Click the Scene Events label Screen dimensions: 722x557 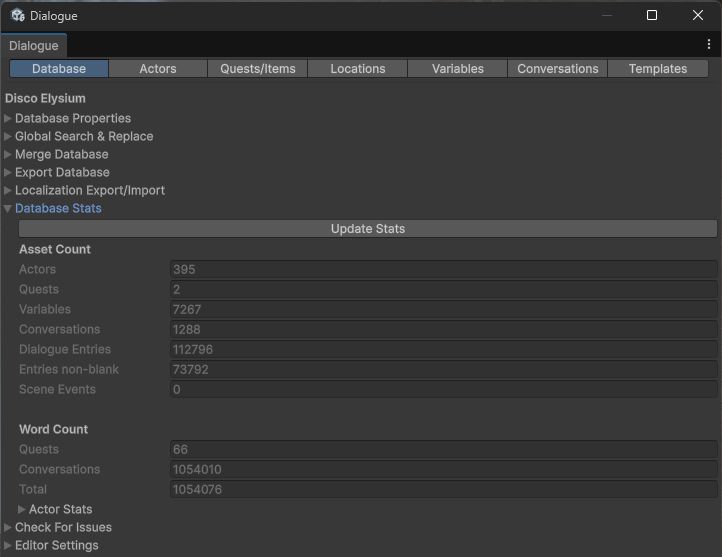57,389
